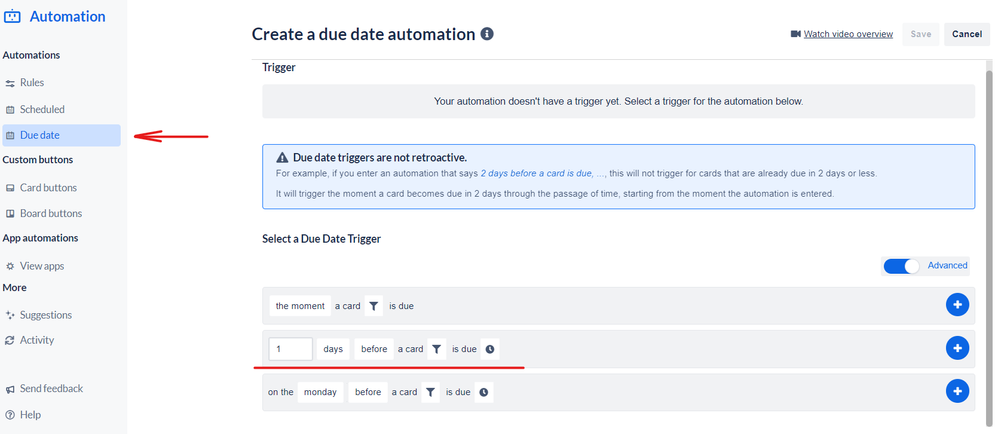
Task: Click 'Due date triggers are not retroactive.' text
Action: pos(380,158)
